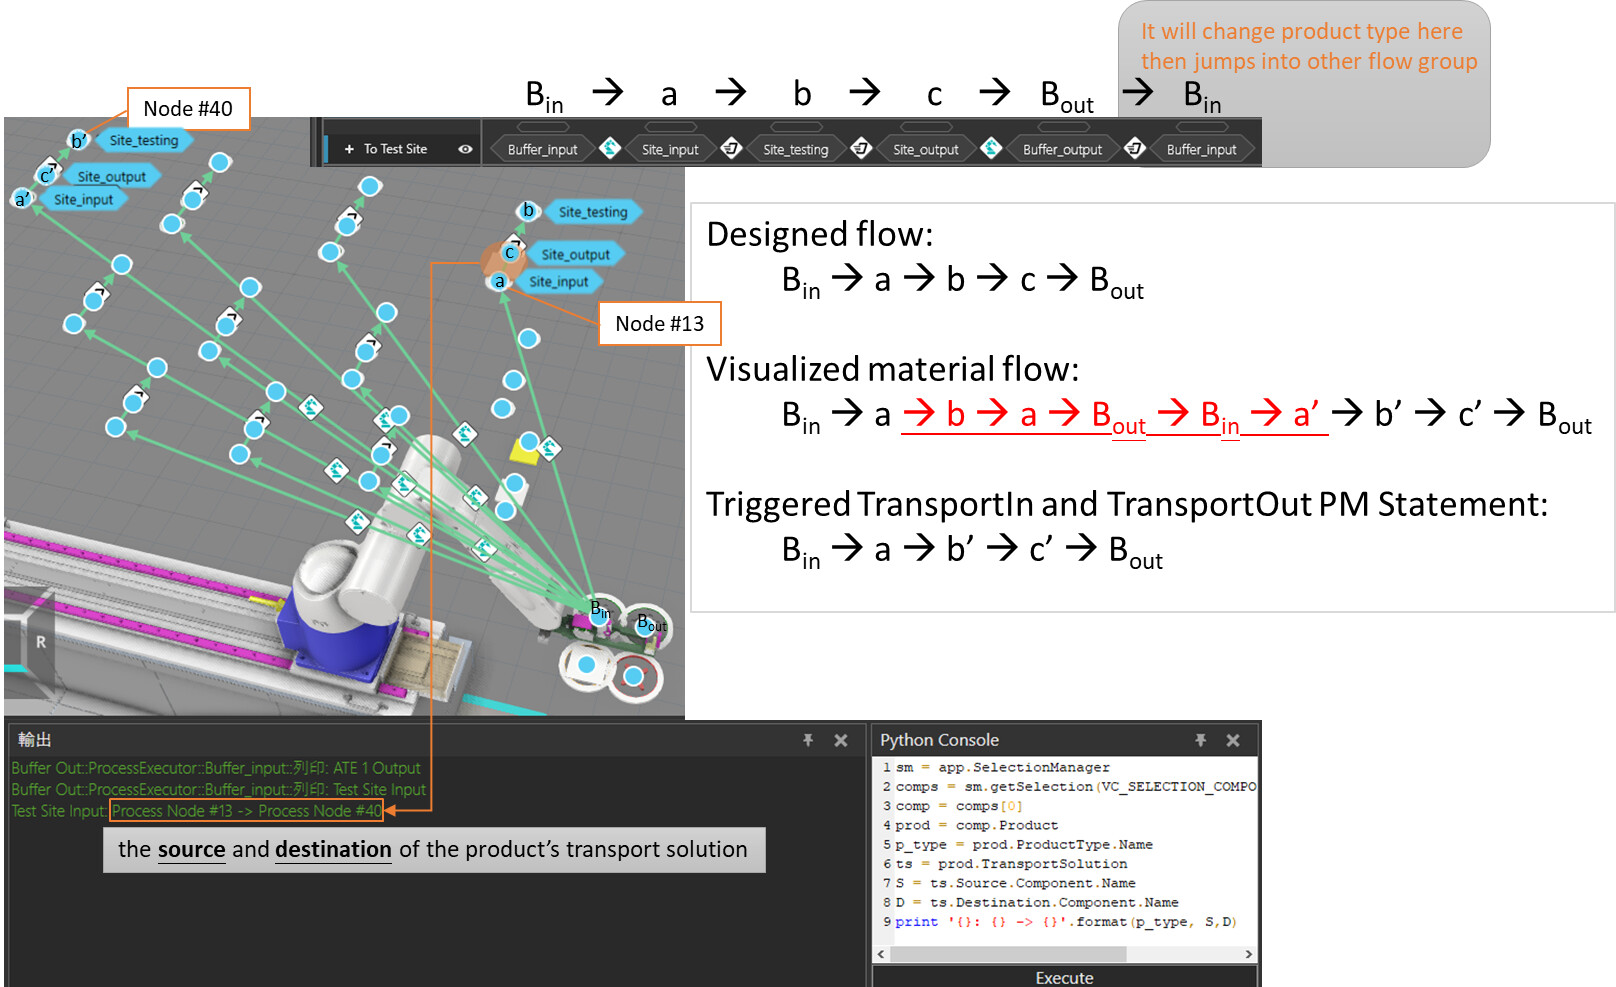Pin the Python Console panel
The image size is (1616, 987).
click(1200, 740)
